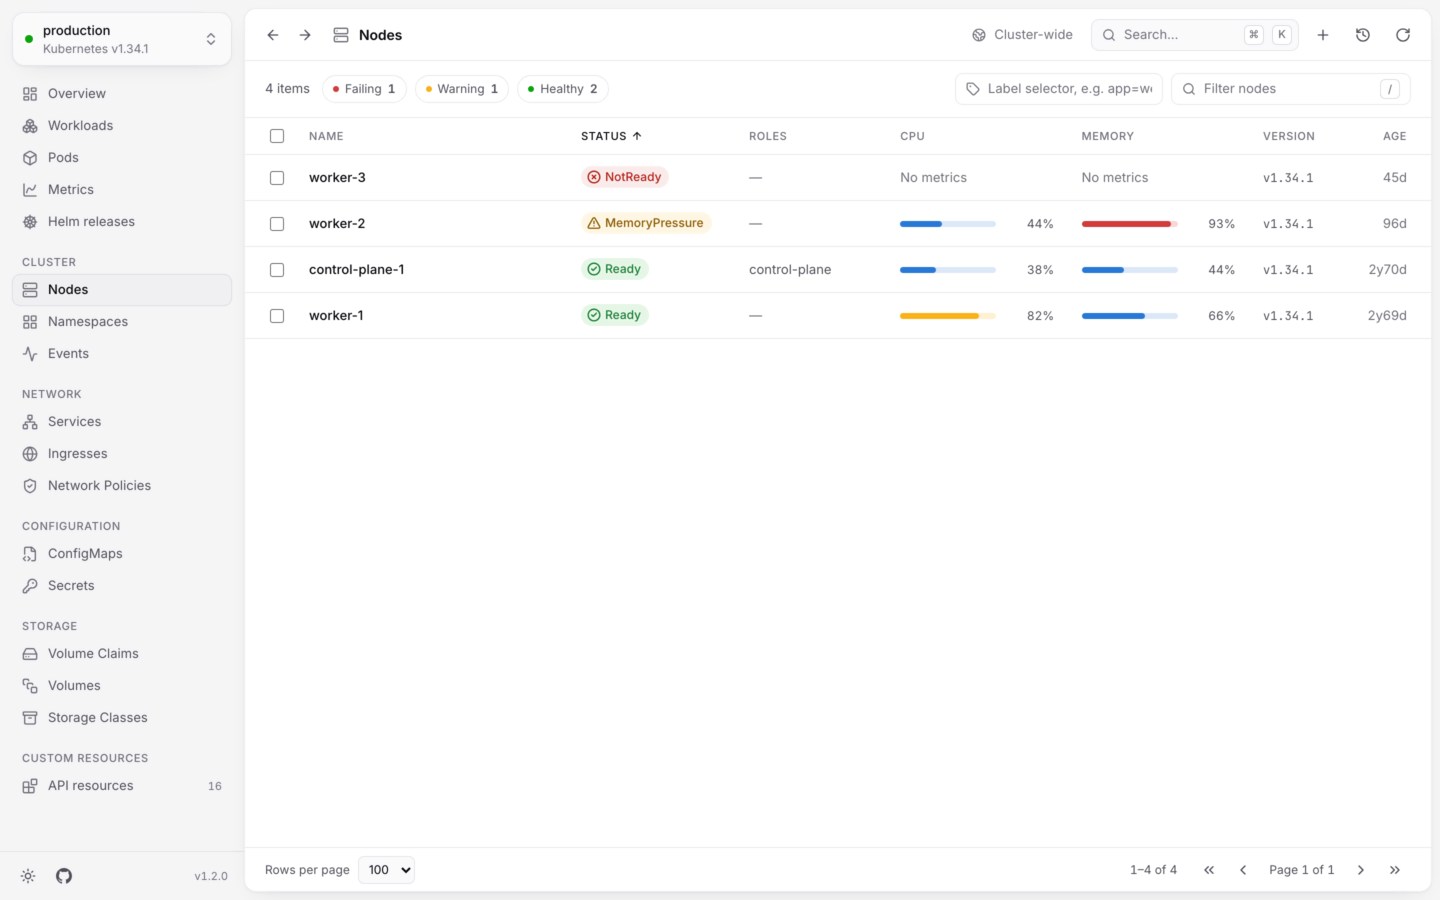Screen dimensions: 1440x900
Task: Check the worker-3 row checkbox
Action: click(277, 178)
